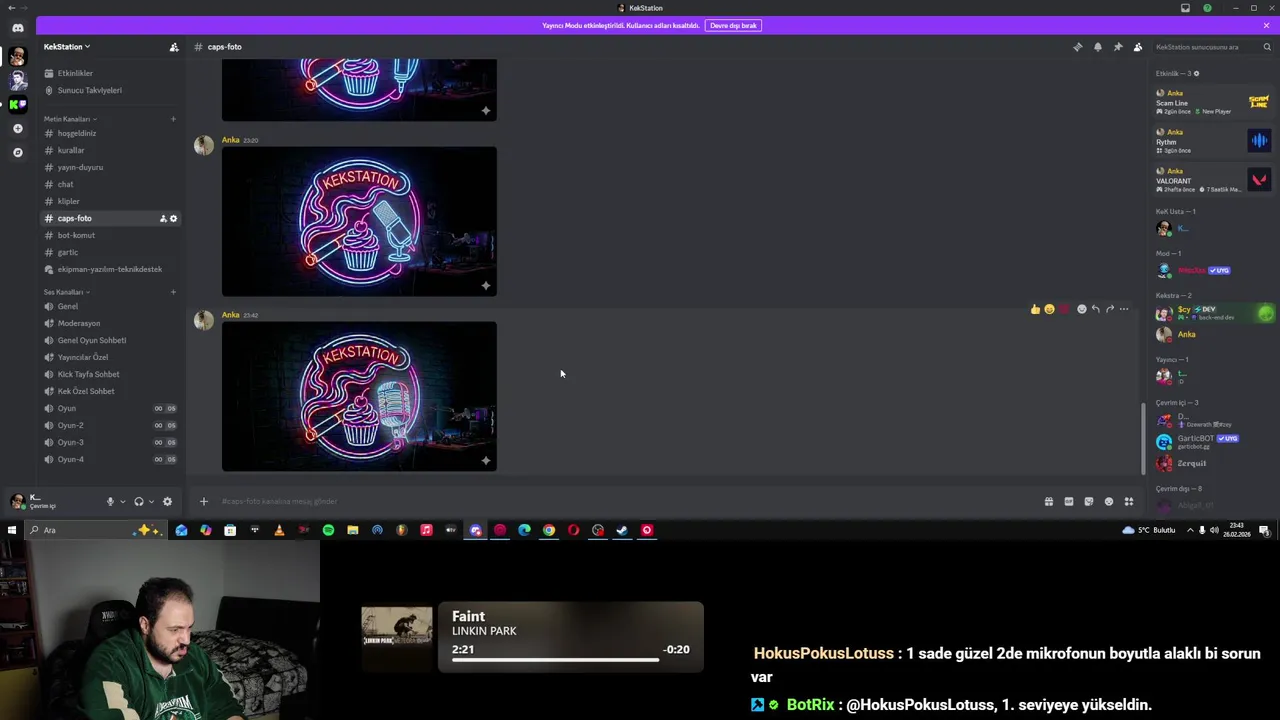Reply to Anka's 23:42 message
1280x720 pixels.
tap(1095, 309)
